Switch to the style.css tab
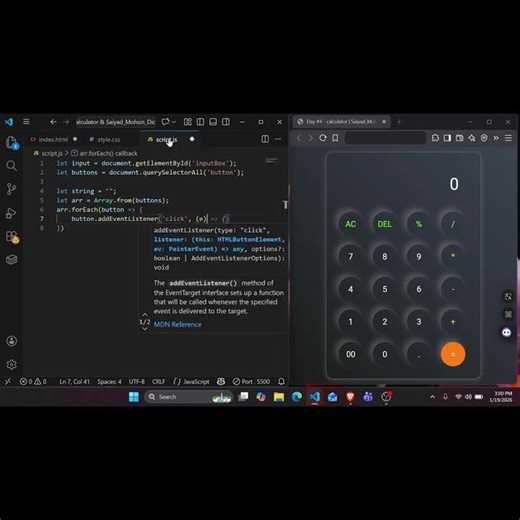Image resolution: width=520 pixels, height=520 pixels. (x=109, y=139)
